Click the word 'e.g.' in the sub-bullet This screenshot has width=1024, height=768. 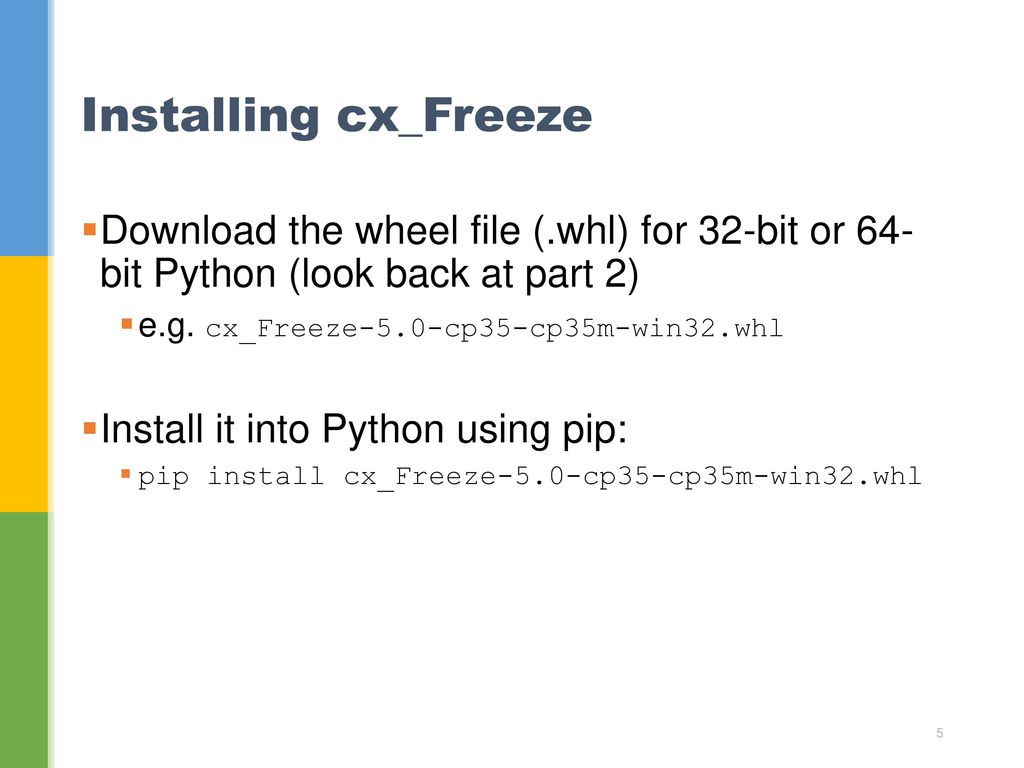pos(166,327)
